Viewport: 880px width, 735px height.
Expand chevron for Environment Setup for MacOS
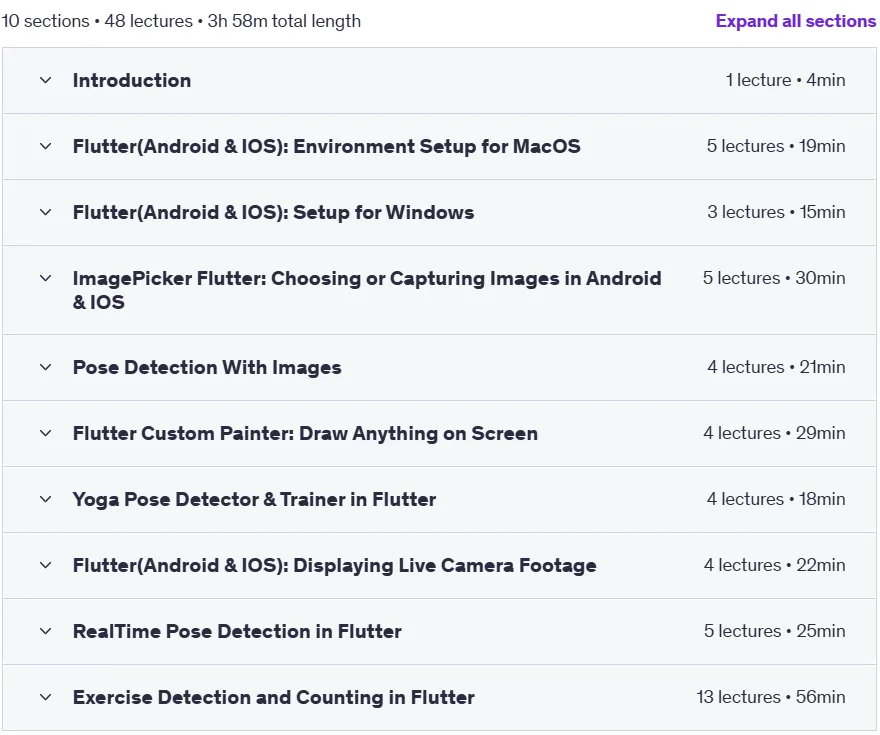coord(45,146)
